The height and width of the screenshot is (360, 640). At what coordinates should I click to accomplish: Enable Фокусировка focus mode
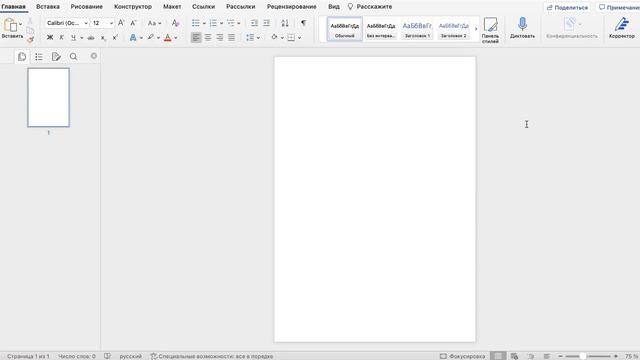coord(462,356)
